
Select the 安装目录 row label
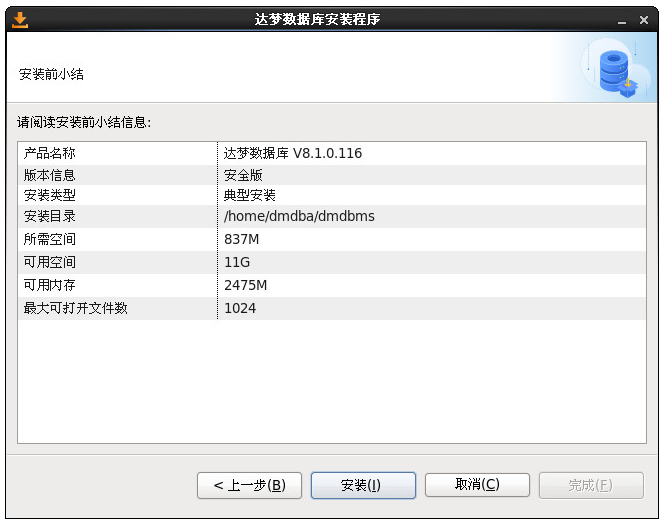pos(50,216)
